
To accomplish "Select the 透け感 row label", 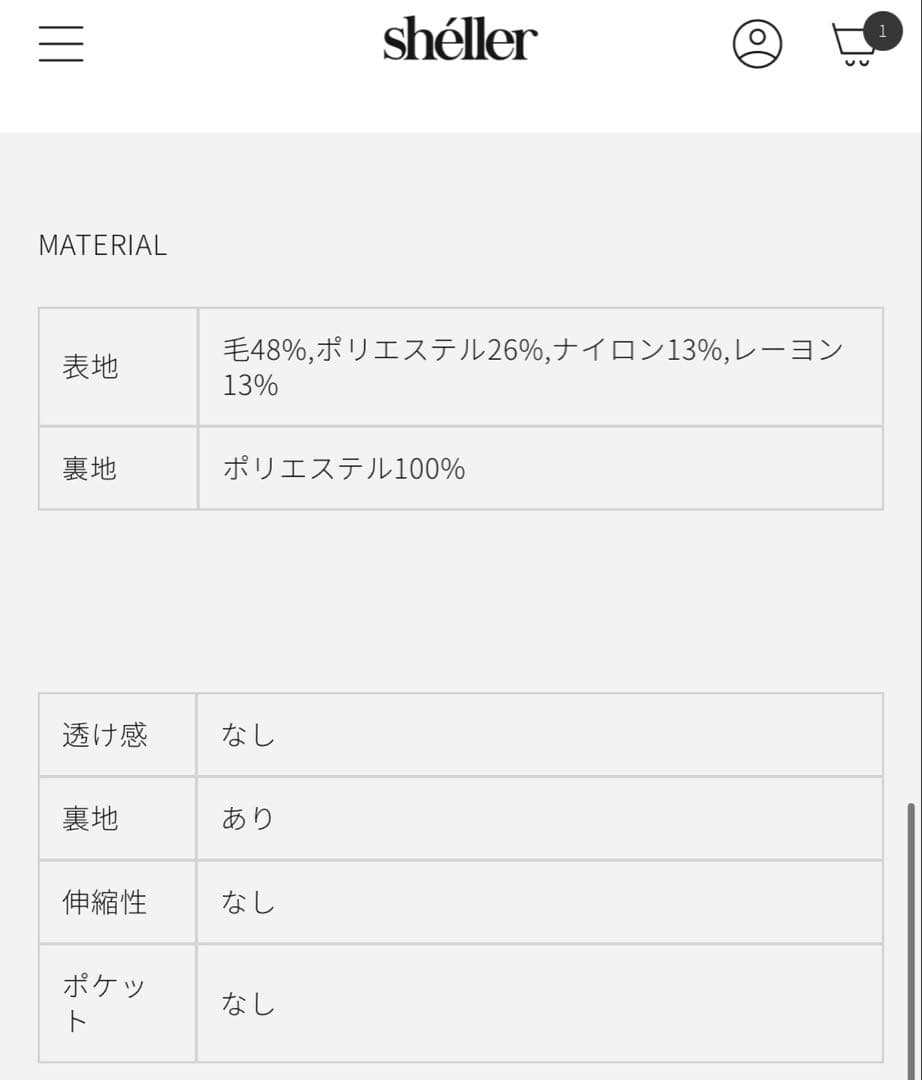I will (105, 735).
